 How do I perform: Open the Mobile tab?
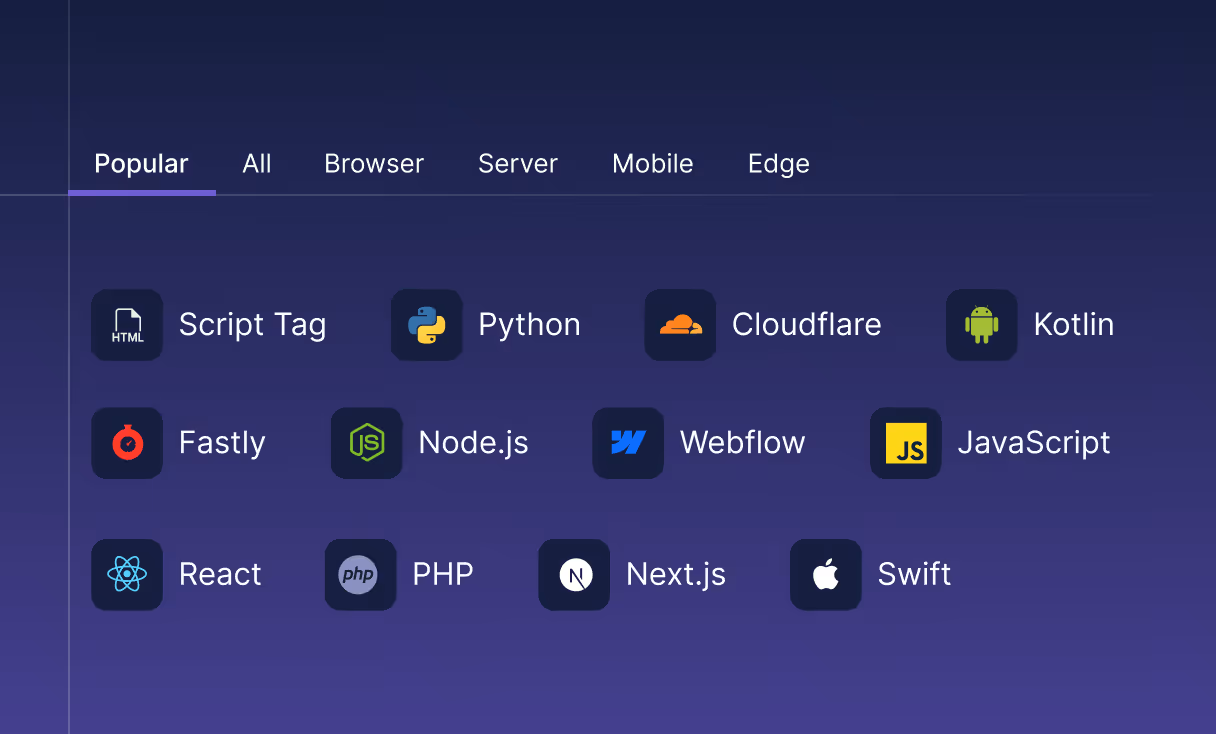point(653,163)
